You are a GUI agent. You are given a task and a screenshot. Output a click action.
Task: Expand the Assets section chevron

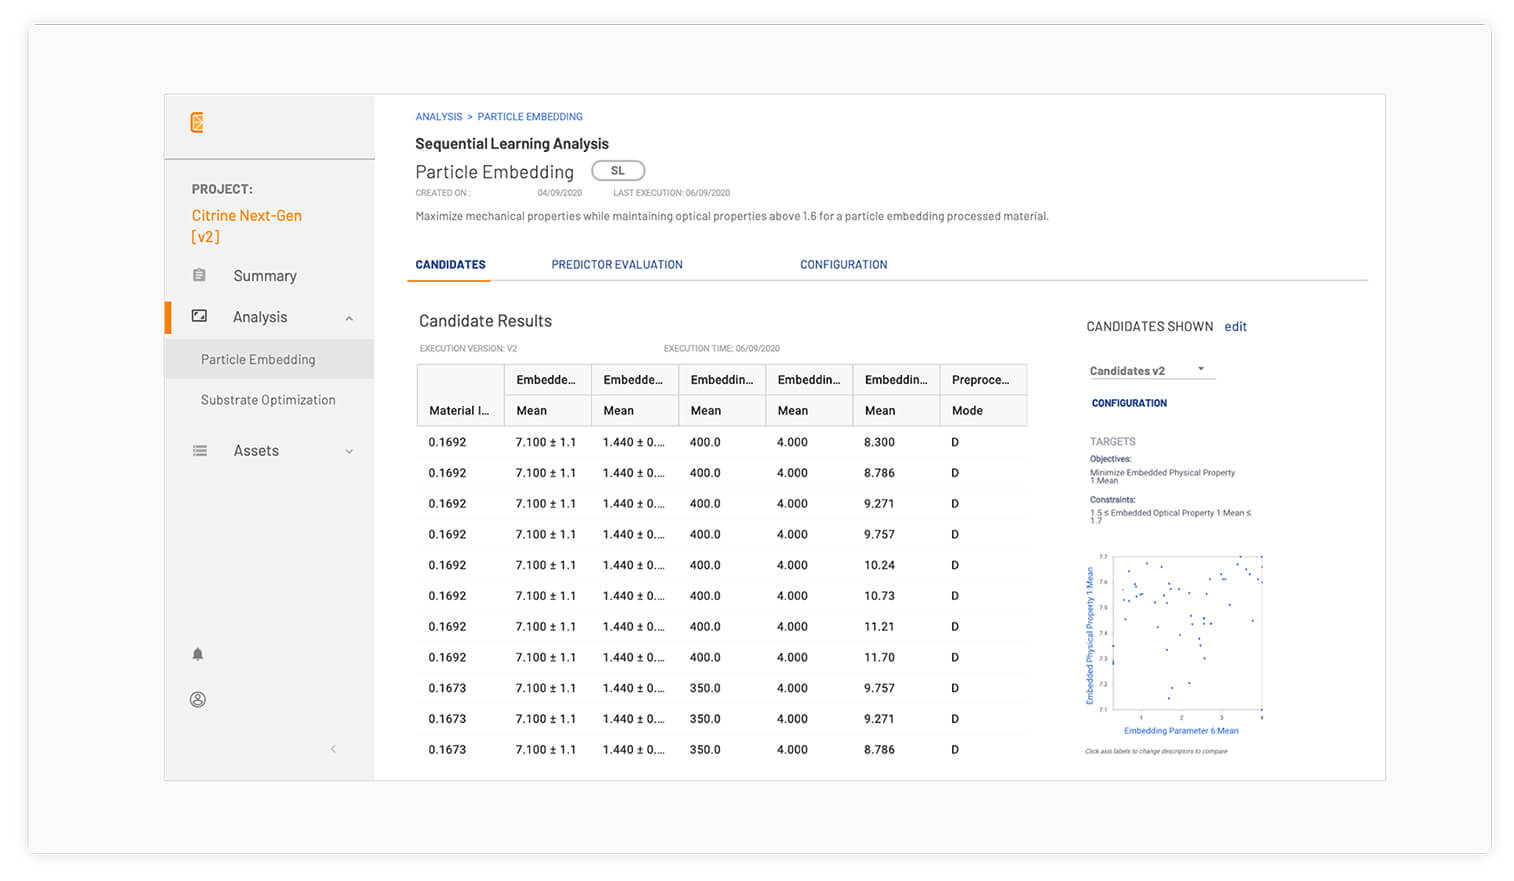pyautogui.click(x=349, y=452)
